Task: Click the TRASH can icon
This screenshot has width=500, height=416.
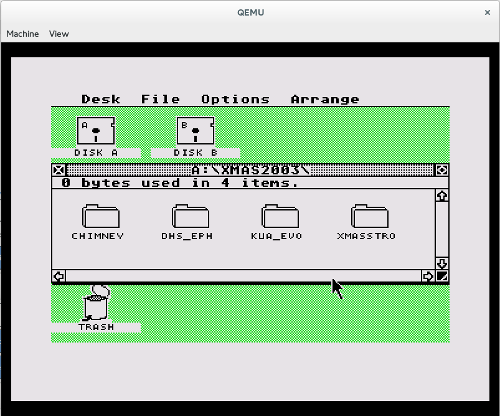Action: (x=96, y=303)
